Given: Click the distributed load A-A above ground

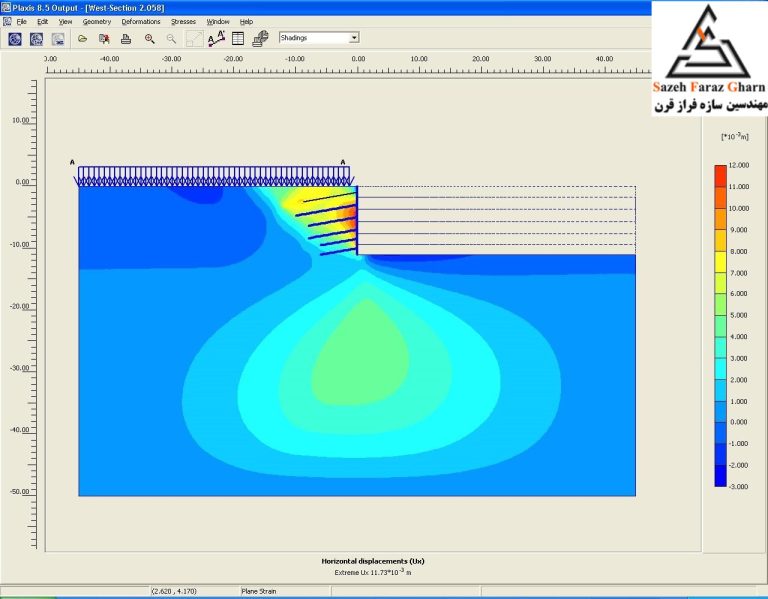Looking at the screenshot, I should click(214, 176).
